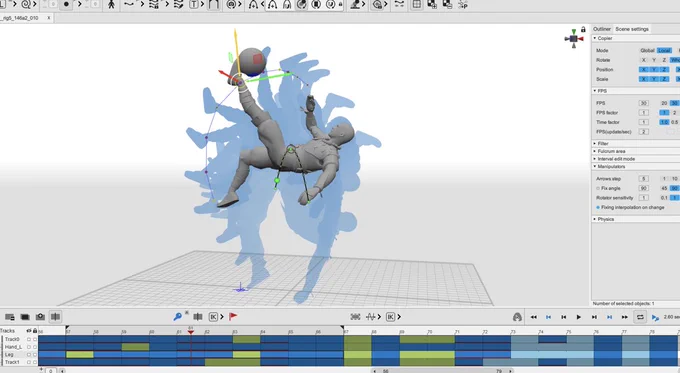
Task: Click the grid table icon in top toolbar
Action: click(x=416, y=4)
